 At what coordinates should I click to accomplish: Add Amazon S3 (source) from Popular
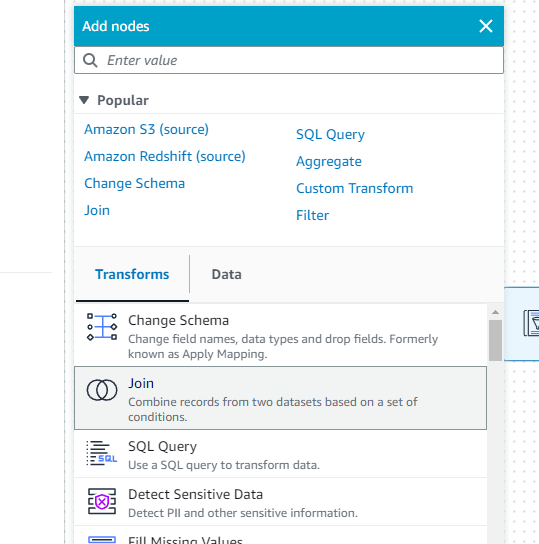tap(146, 129)
